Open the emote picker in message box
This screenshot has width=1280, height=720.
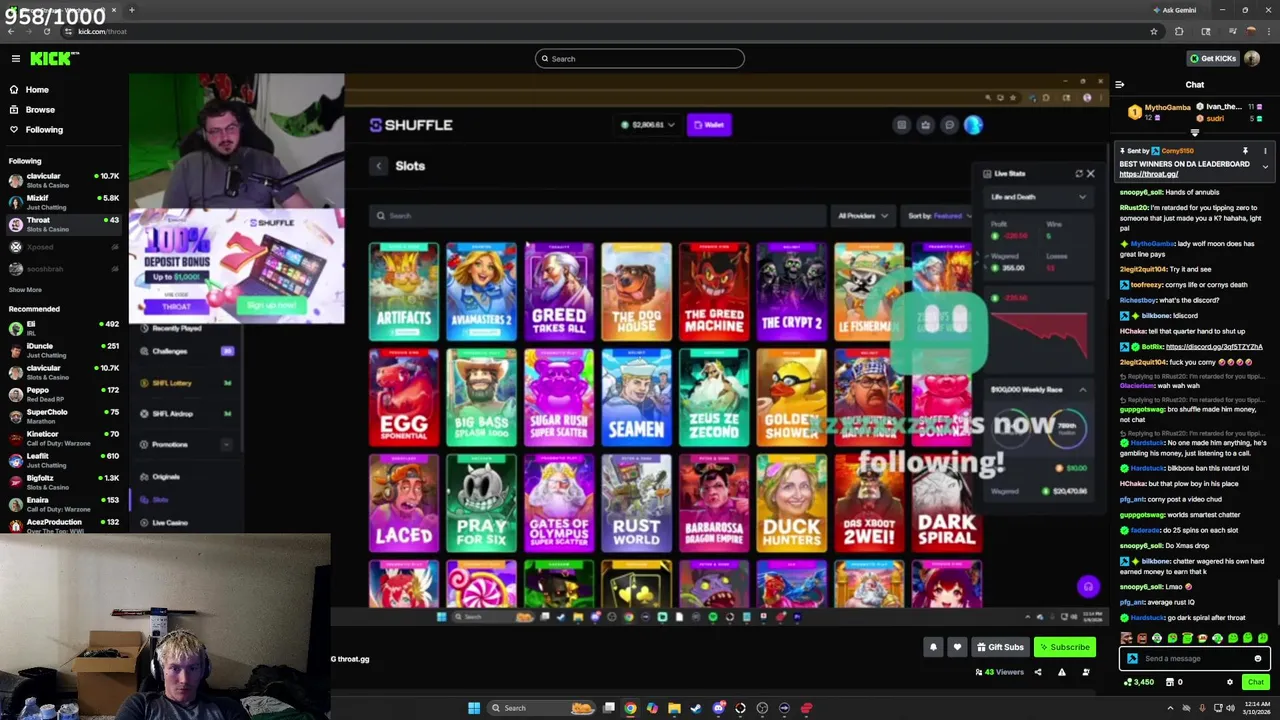tap(1258, 659)
